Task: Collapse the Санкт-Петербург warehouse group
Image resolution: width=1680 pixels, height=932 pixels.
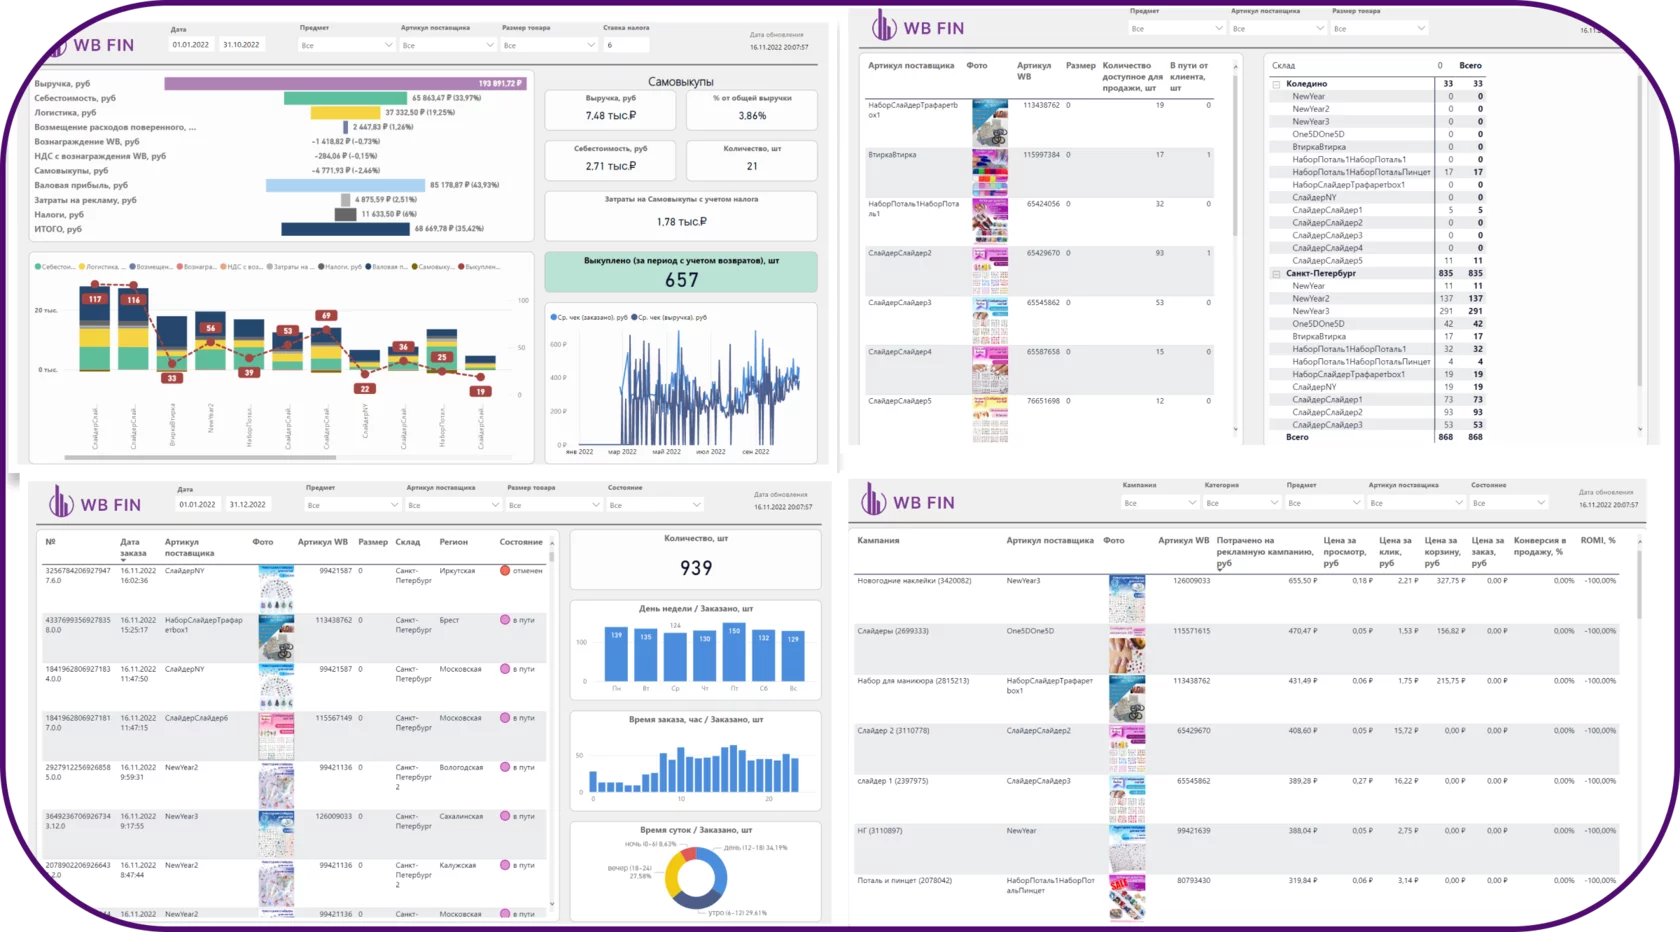Action: click(1276, 273)
